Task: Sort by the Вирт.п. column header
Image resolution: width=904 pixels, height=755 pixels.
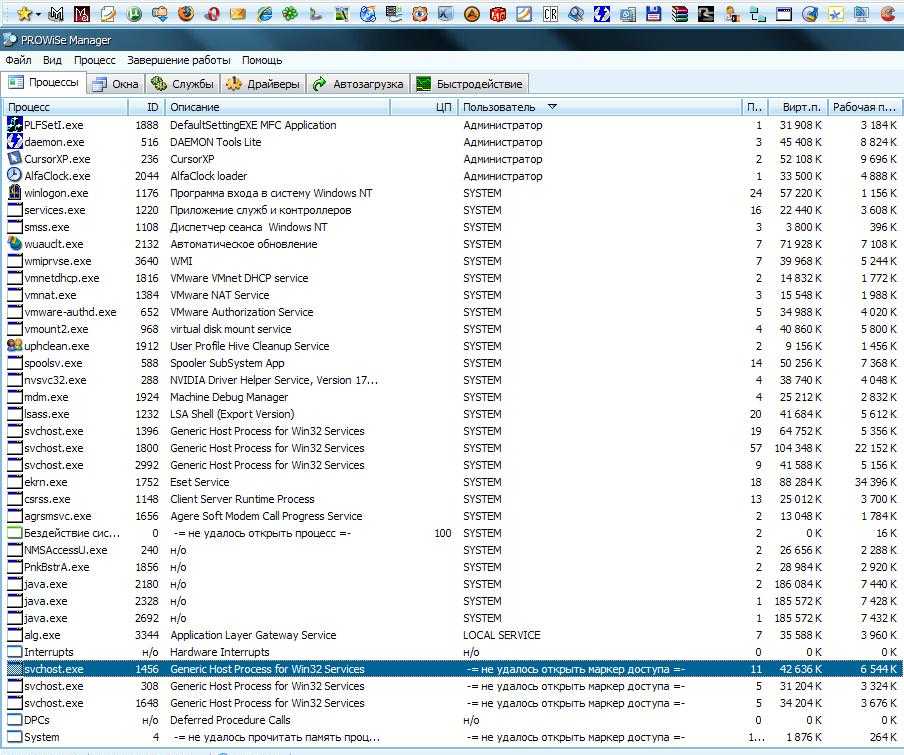Action: tap(798, 107)
